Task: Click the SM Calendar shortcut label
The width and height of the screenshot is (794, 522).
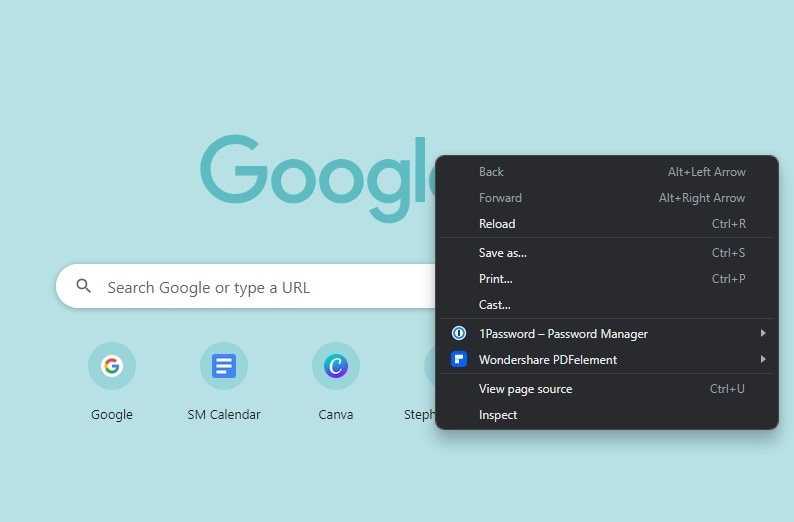Action: click(x=224, y=414)
